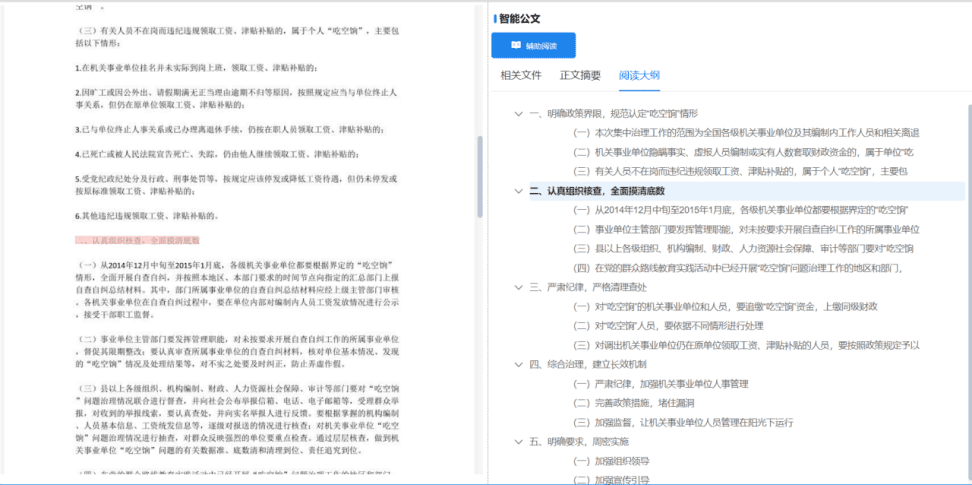
Task: Select the 阅读大纲 tab
Action: coord(639,76)
